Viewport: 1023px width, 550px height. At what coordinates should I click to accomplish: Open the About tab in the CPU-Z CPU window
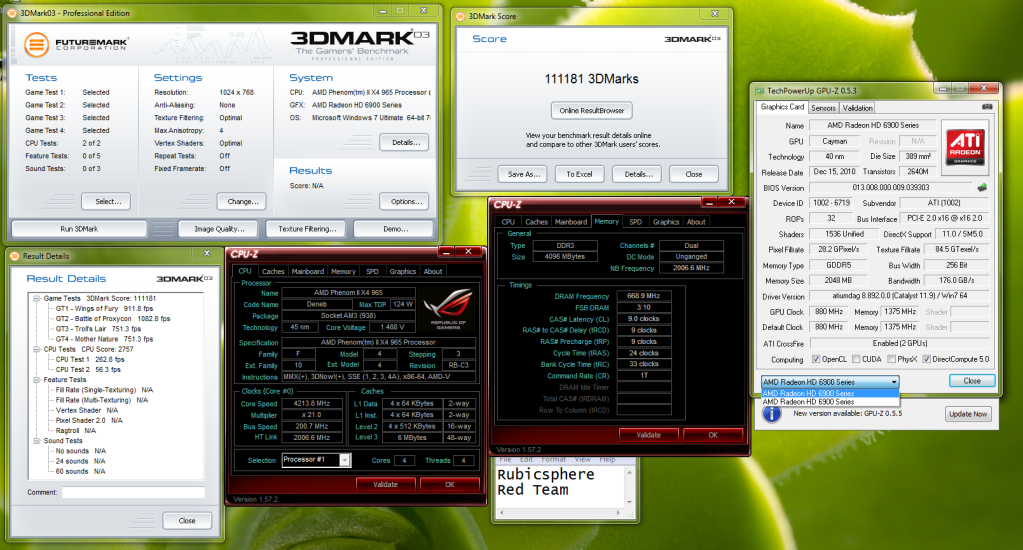tap(433, 271)
